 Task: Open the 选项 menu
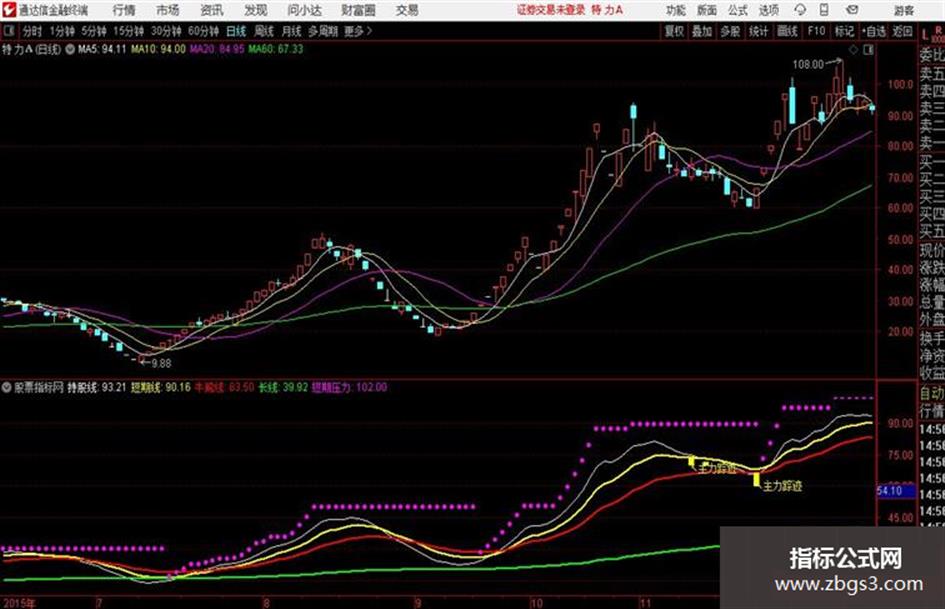769,10
